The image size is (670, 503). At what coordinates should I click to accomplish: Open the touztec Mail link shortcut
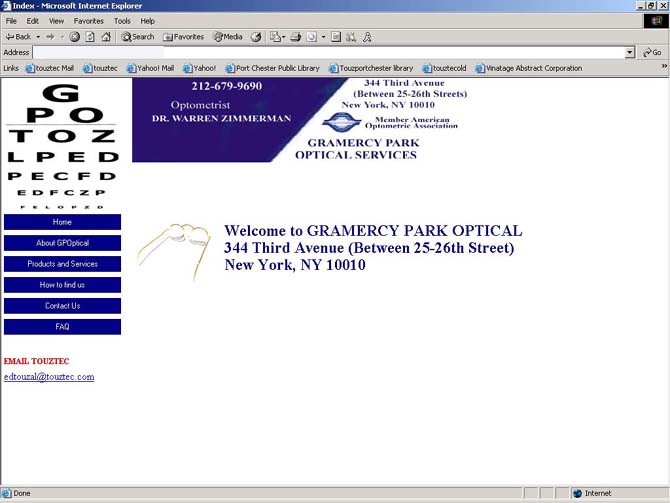click(x=50, y=68)
